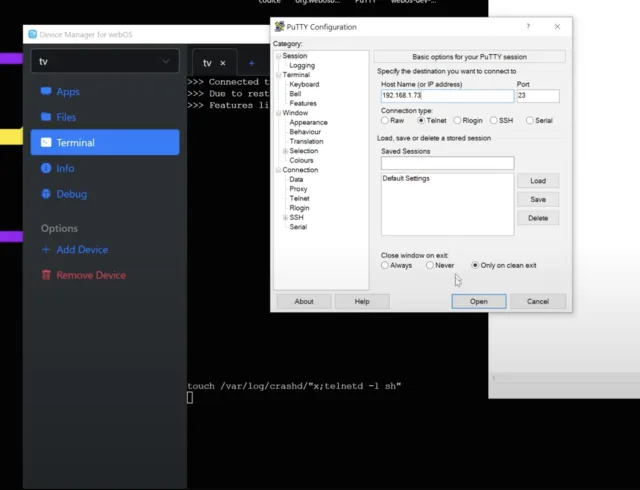Viewport: 640px width, 490px height.
Task: Expand the SSH tree node
Action: 285,218
